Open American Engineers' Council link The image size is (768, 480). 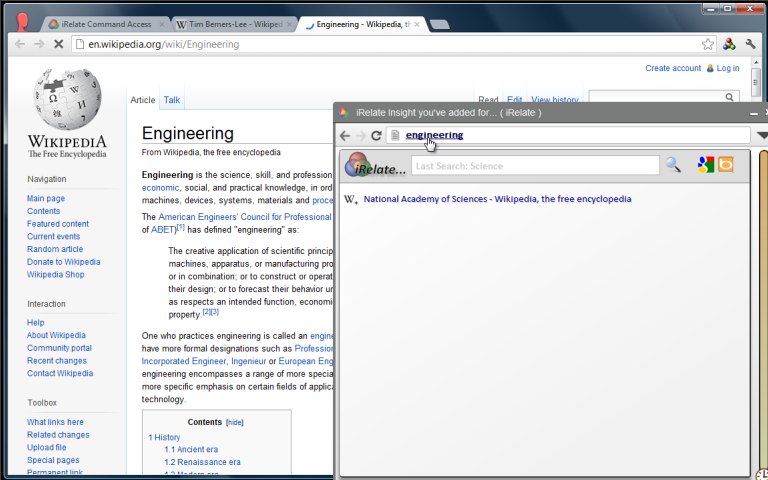pos(245,217)
